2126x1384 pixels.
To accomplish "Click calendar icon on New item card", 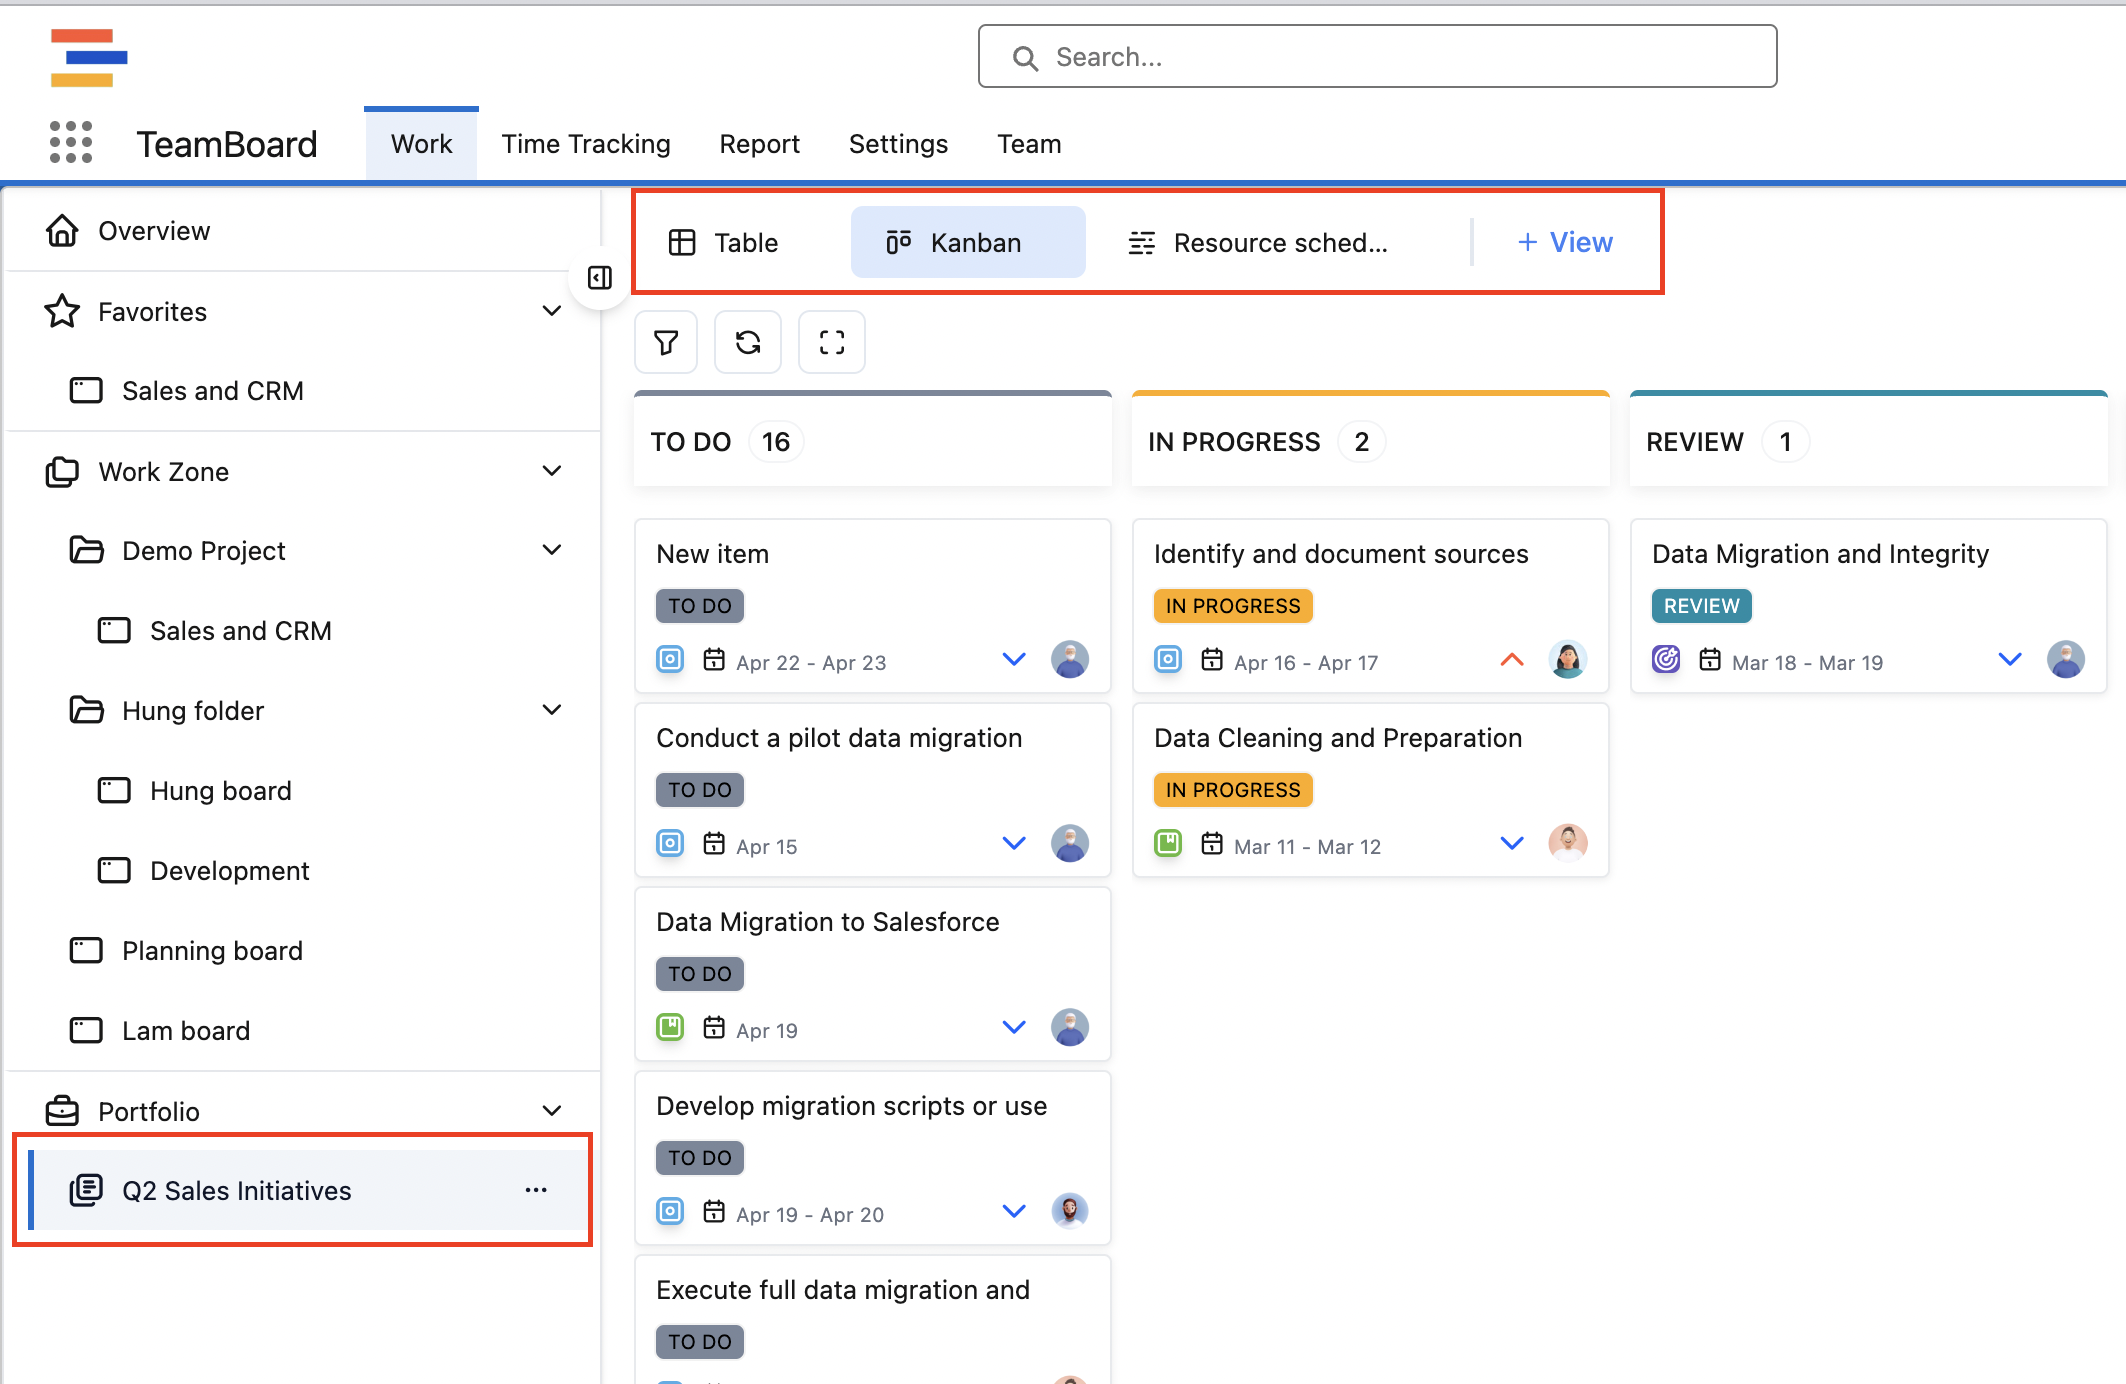I will pos(714,660).
